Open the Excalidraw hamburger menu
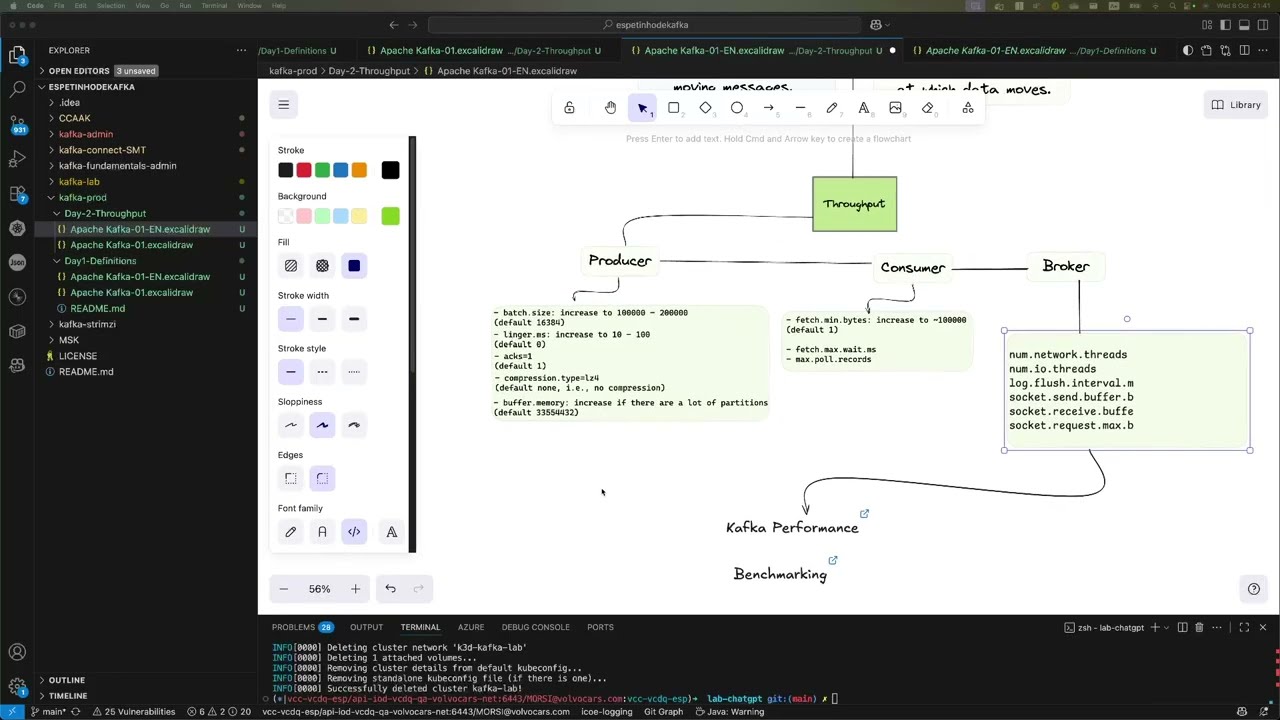Image resolution: width=1280 pixels, height=720 pixels. (x=284, y=105)
